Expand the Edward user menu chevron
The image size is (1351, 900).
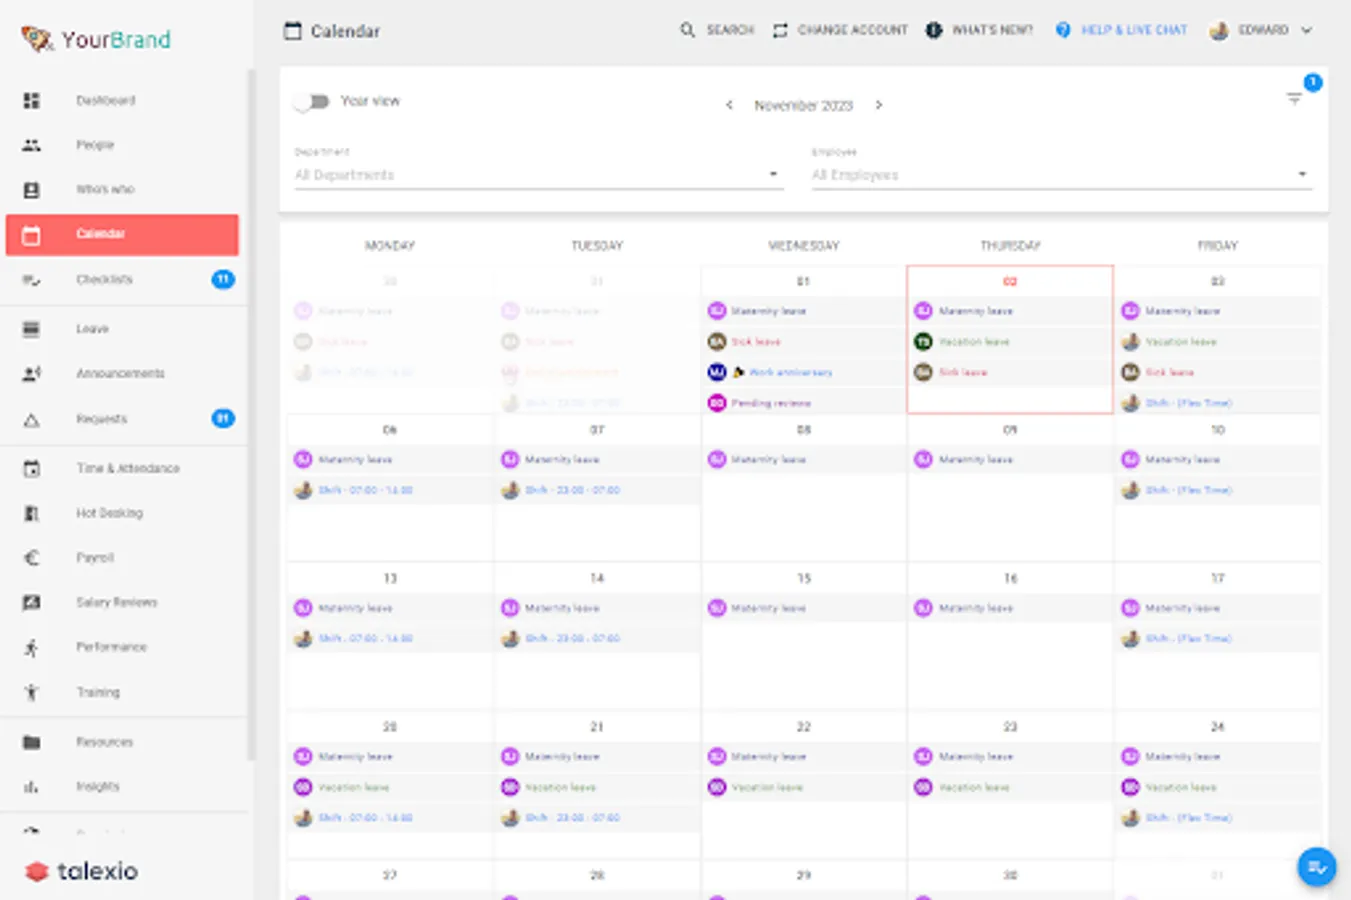1306,30
